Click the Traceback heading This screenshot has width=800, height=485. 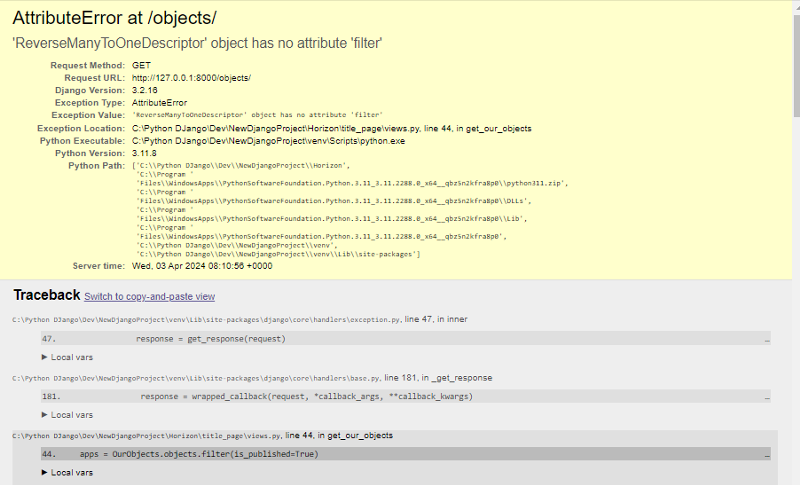[x=46, y=295]
